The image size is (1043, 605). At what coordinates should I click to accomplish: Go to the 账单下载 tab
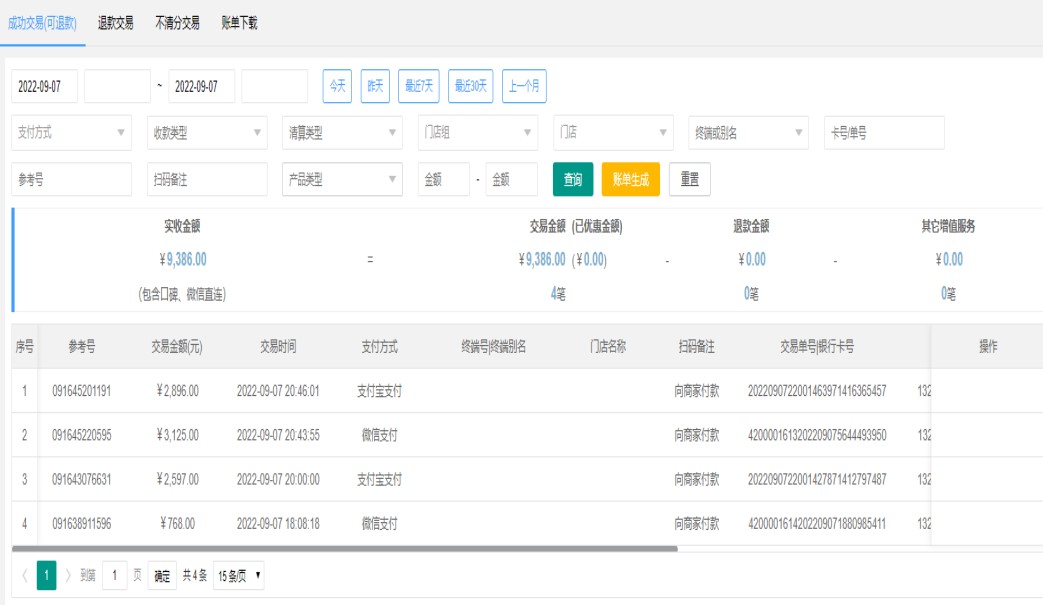coord(240,23)
